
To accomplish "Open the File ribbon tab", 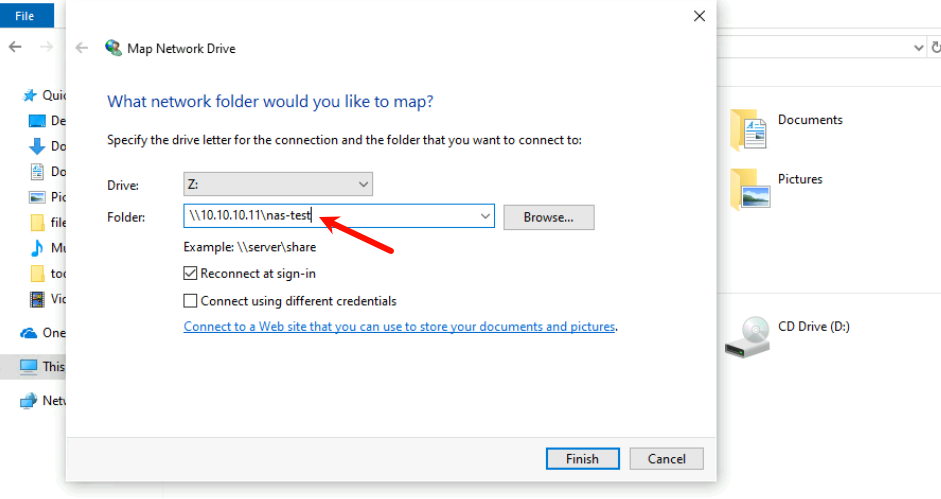I will pyautogui.click(x=25, y=16).
